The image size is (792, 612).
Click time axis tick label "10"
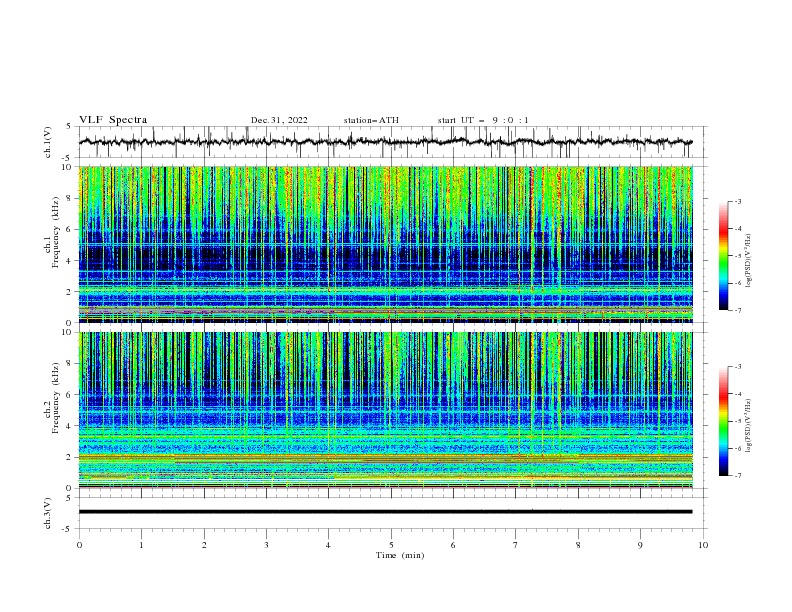[703, 545]
